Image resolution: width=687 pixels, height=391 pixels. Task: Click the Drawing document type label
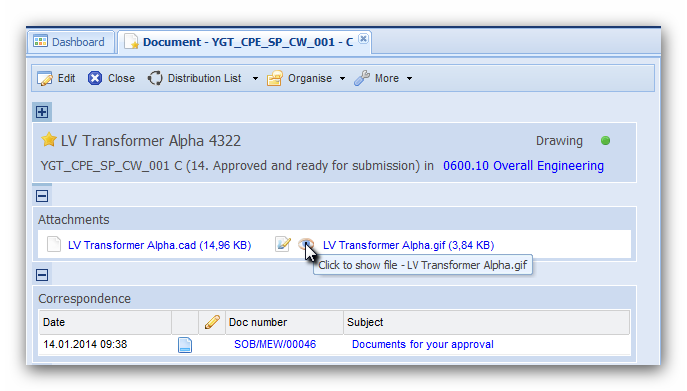(x=560, y=141)
